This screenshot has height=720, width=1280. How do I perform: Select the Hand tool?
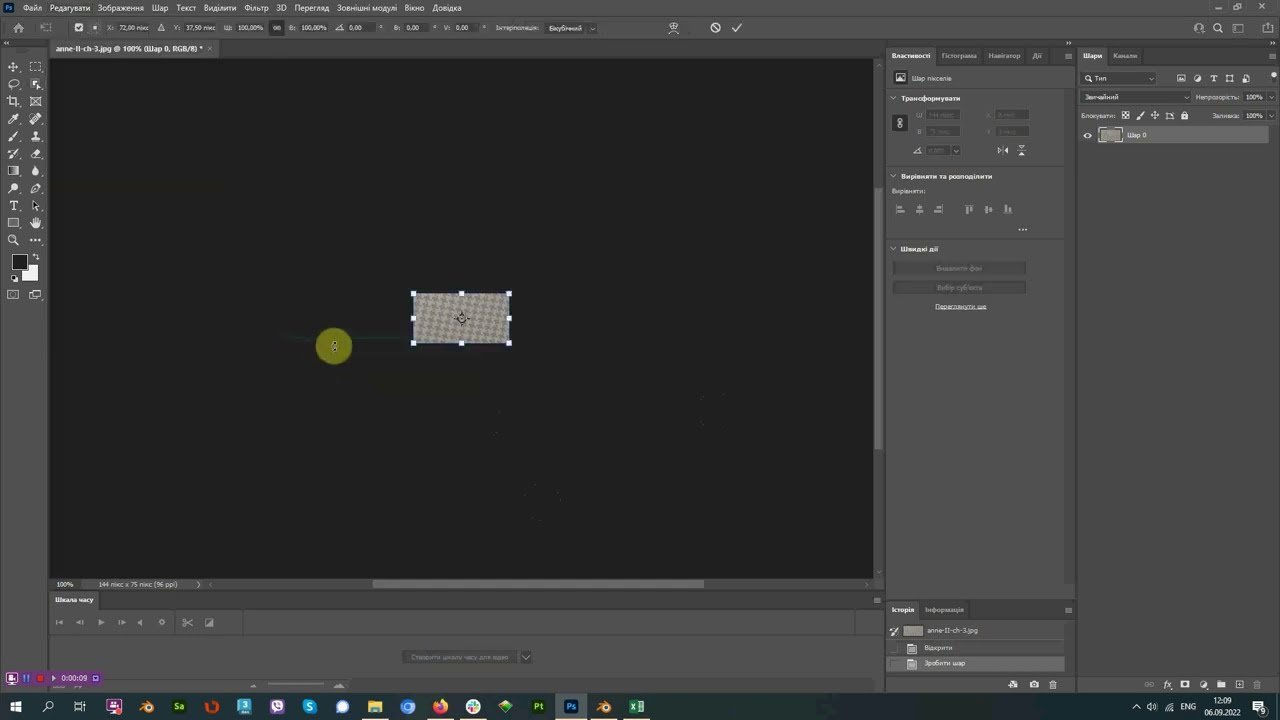(36, 223)
